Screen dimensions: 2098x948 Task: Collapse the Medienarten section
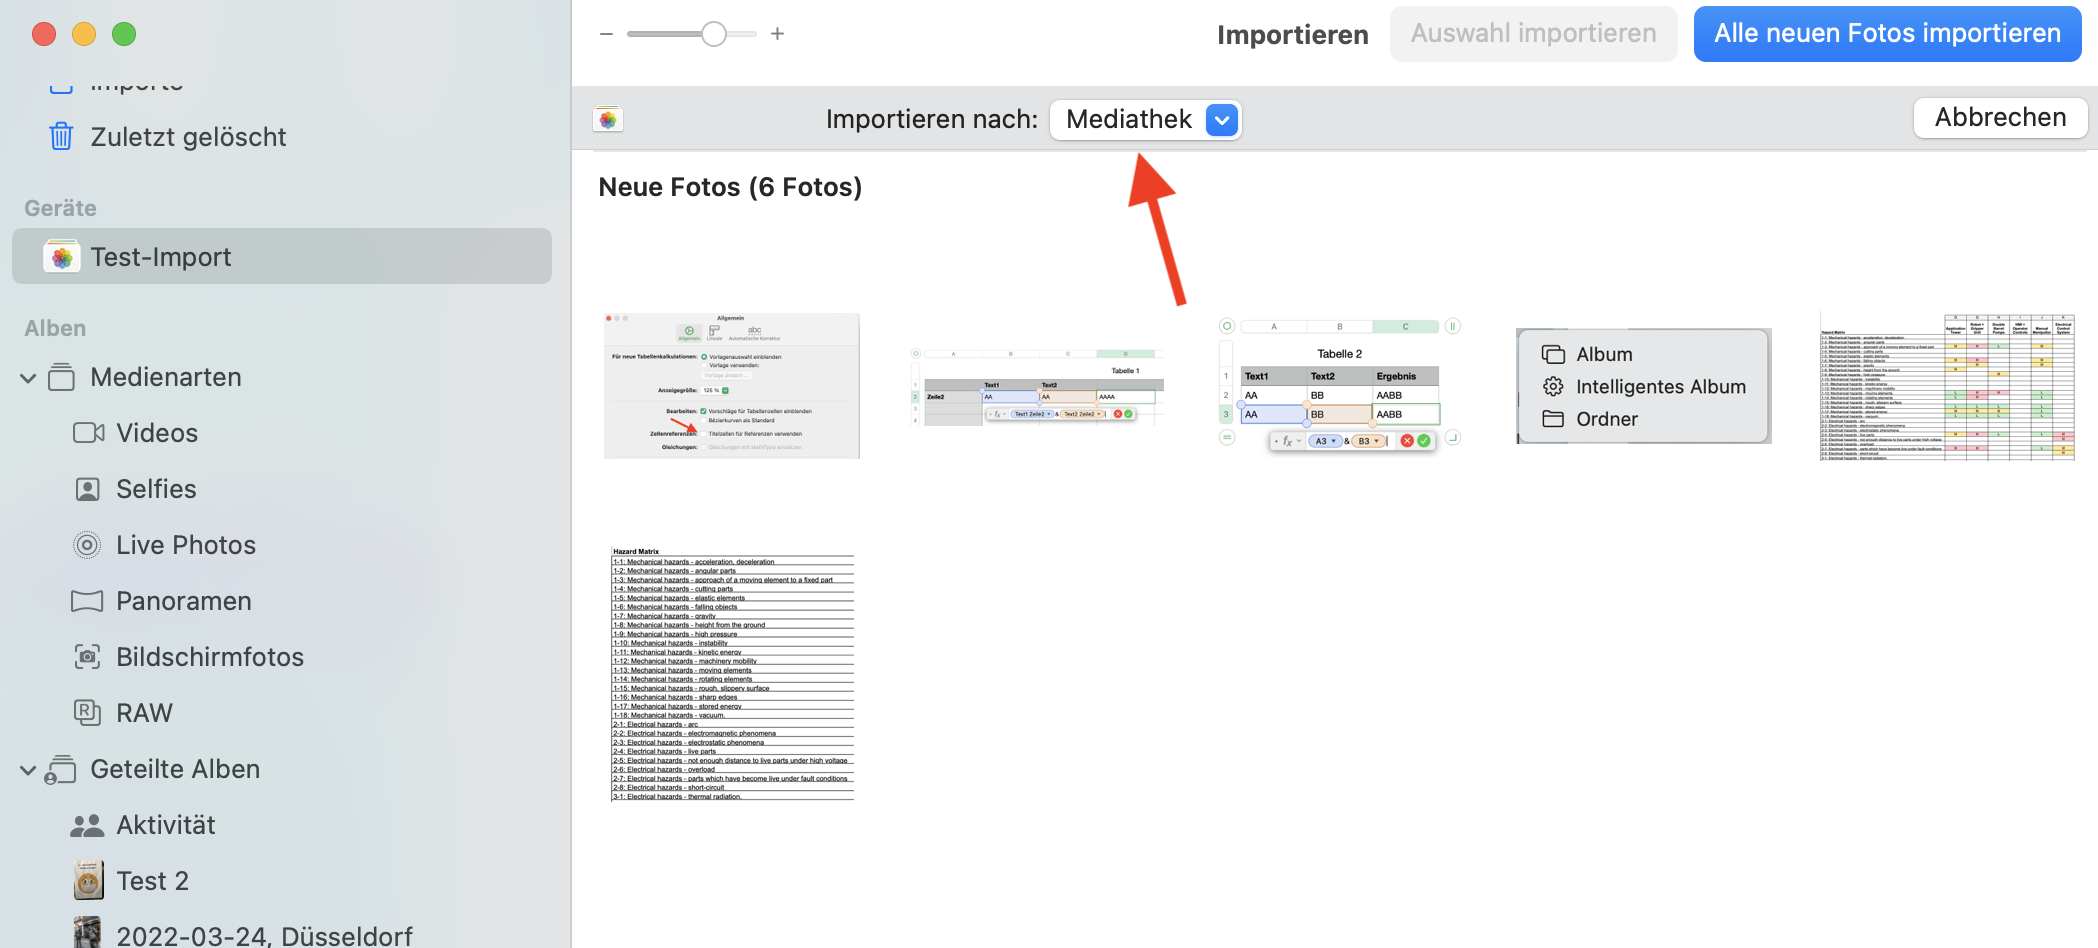(28, 378)
